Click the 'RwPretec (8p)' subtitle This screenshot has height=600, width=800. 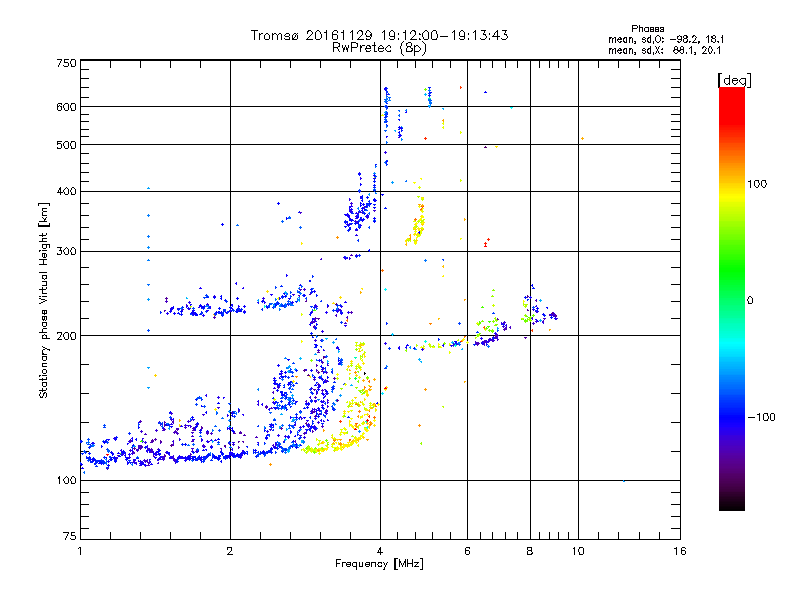pos(379,48)
